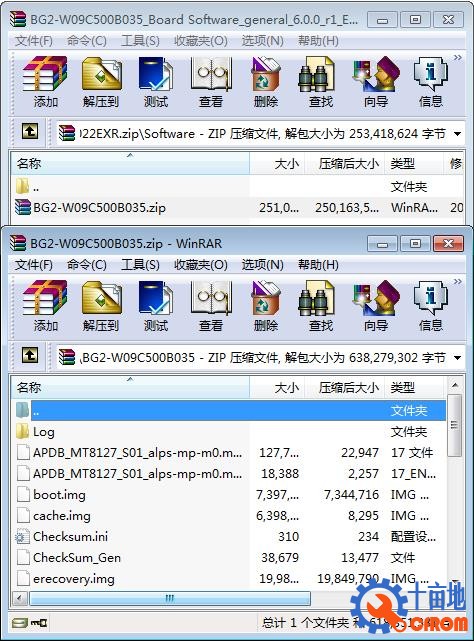Select APDB_MT8127 file sized 22,947 compressed
The image size is (474, 641).
click(229, 453)
